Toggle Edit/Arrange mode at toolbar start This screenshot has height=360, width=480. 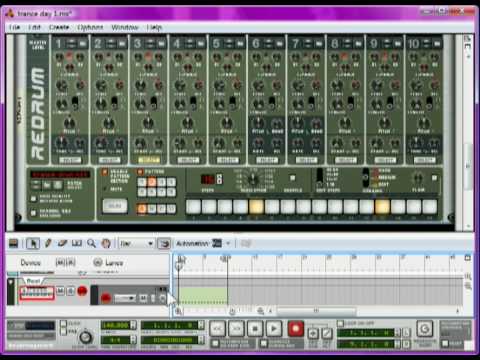pyautogui.click(x=13, y=243)
